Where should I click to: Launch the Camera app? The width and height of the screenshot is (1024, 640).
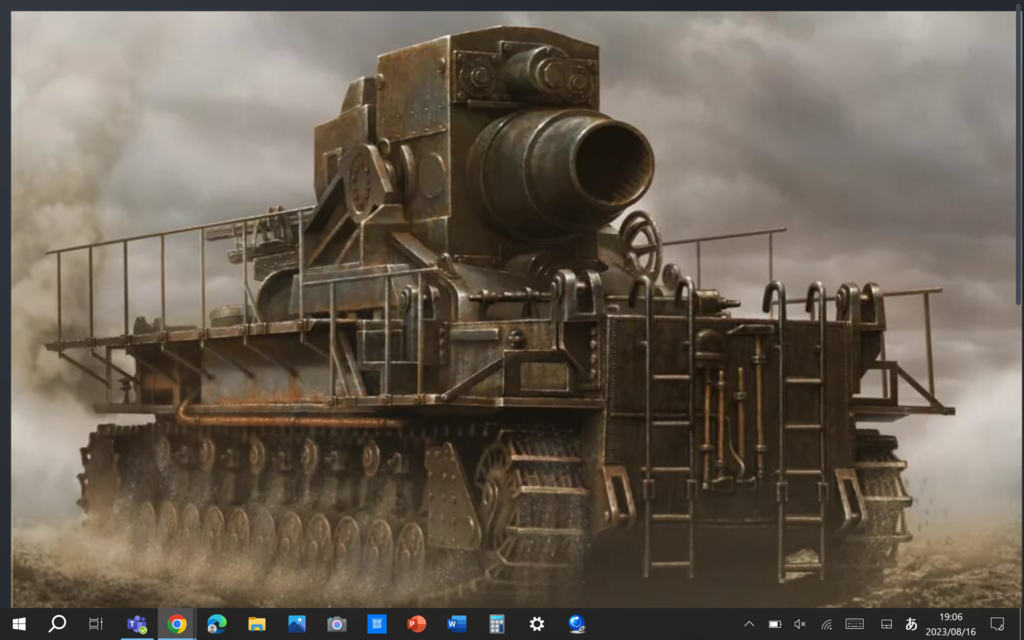point(336,624)
